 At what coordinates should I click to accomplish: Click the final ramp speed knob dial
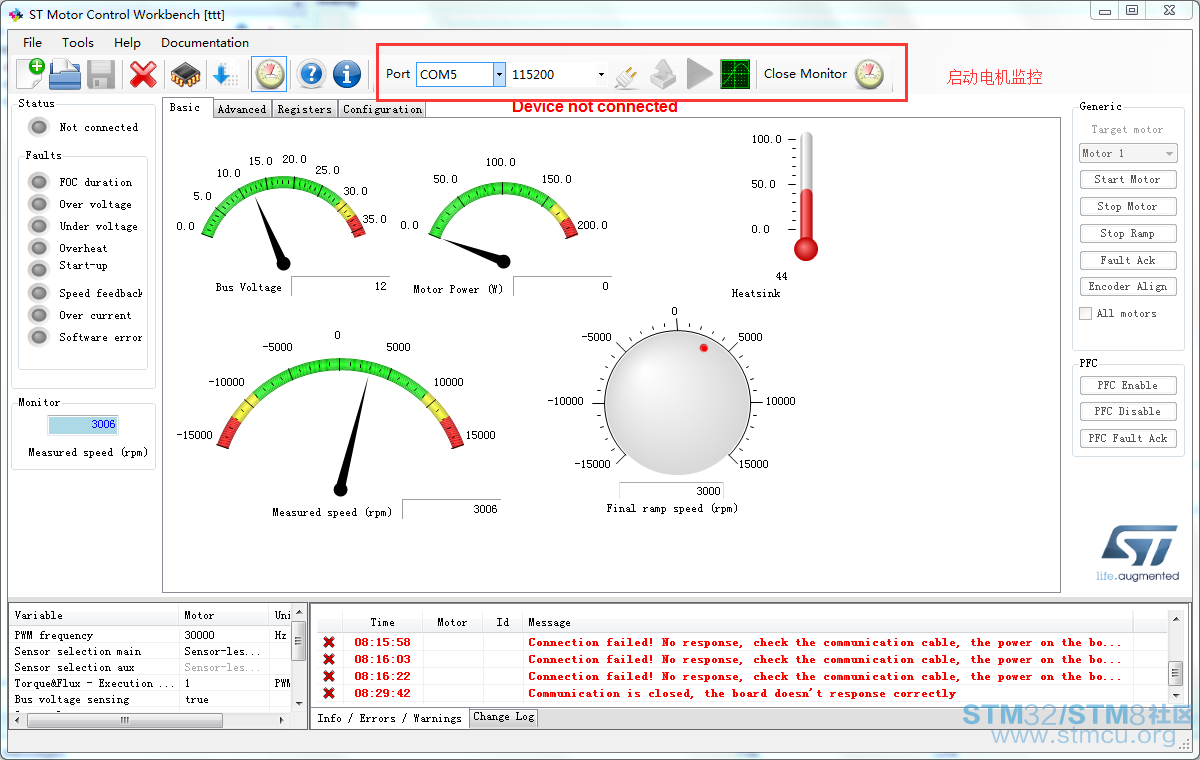point(678,405)
